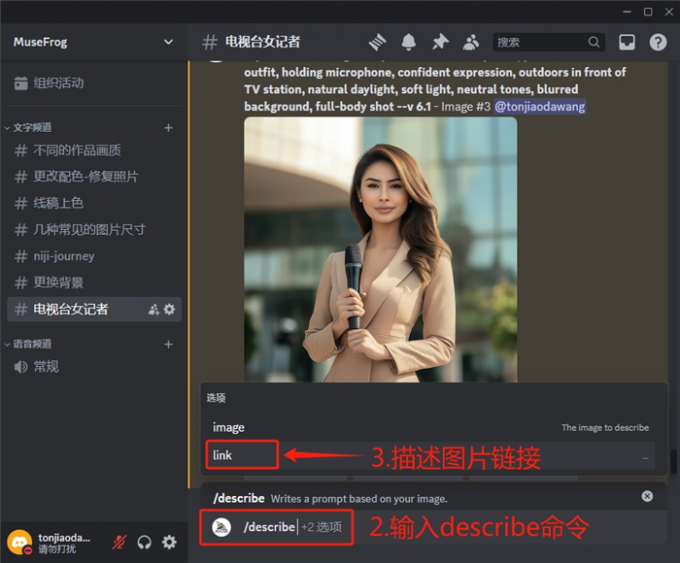Click the search magnifier icon

click(x=594, y=42)
